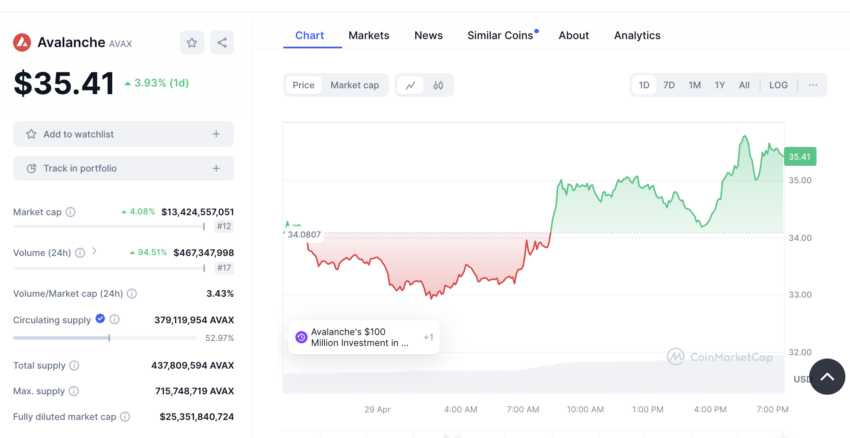This screenshot has width=850, height=438.
Task: Click the scroll-to-top arrow button
Action: pyautogui.click(x=827, y=376)
